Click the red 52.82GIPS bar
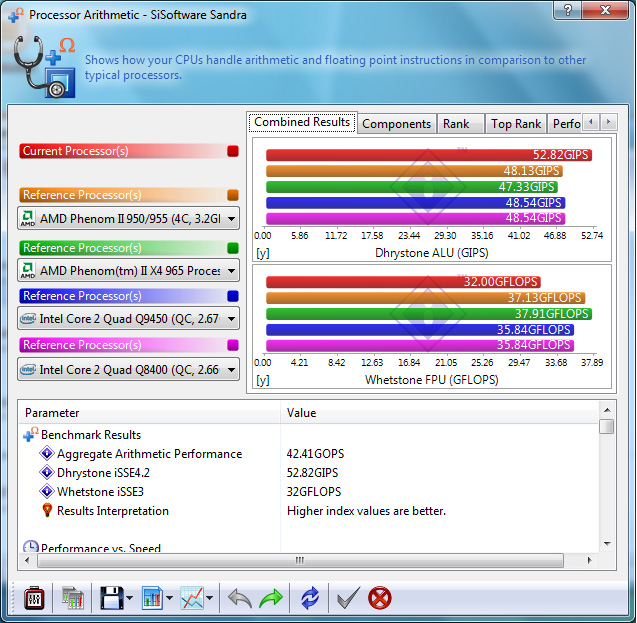The width and height of the screenshot is (637, 623). pos(429,155)
